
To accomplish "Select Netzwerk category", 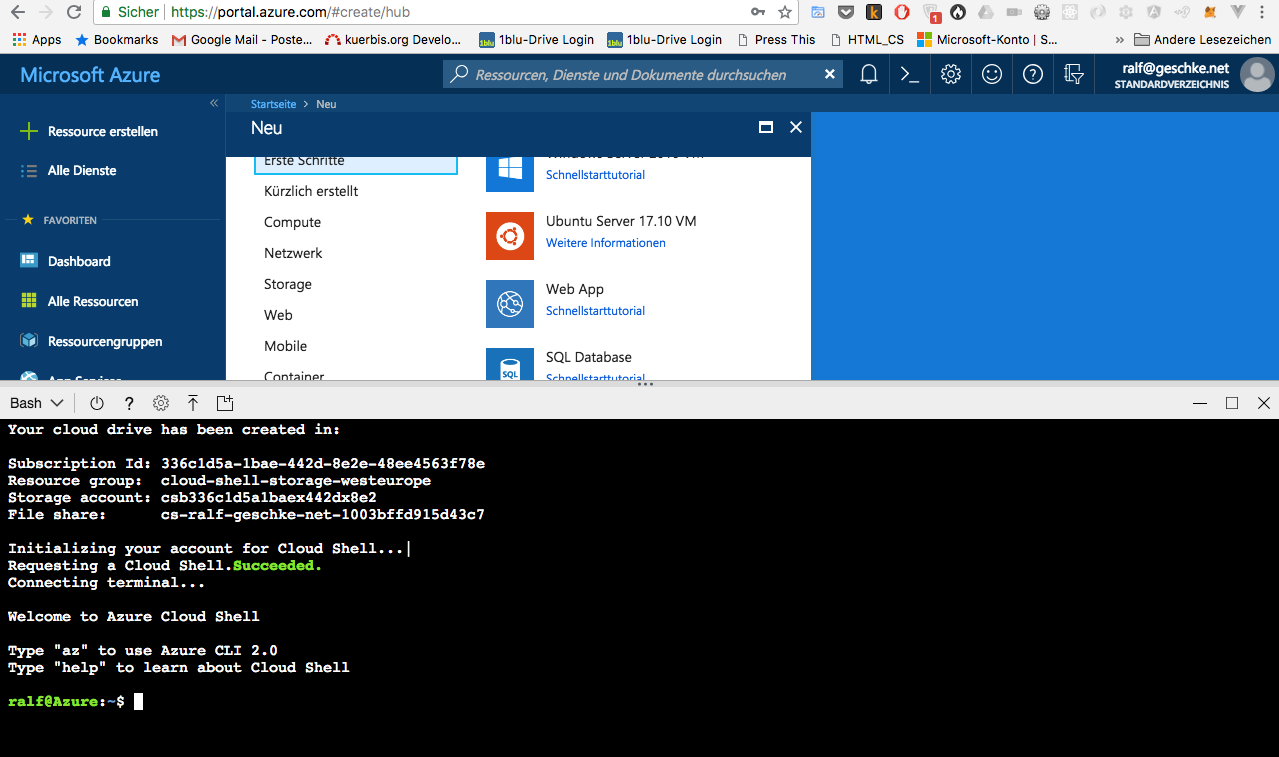I will pyautogui.click(x=293, y=253).
